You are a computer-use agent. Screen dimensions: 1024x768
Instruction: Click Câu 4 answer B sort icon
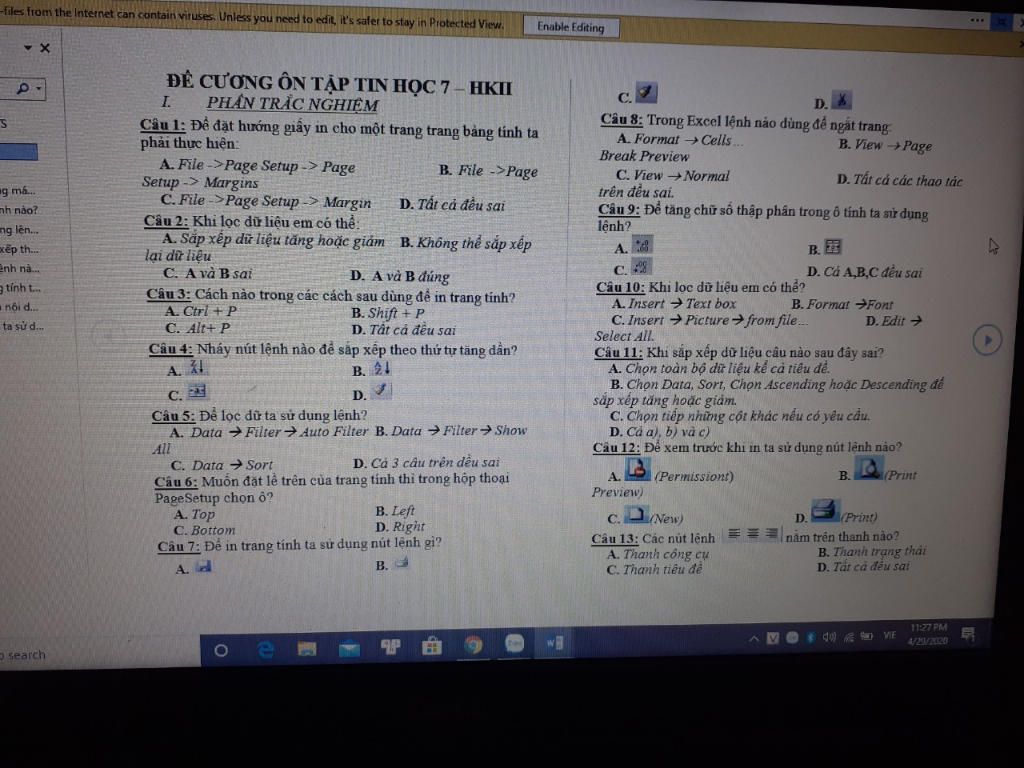pos(382,368)
